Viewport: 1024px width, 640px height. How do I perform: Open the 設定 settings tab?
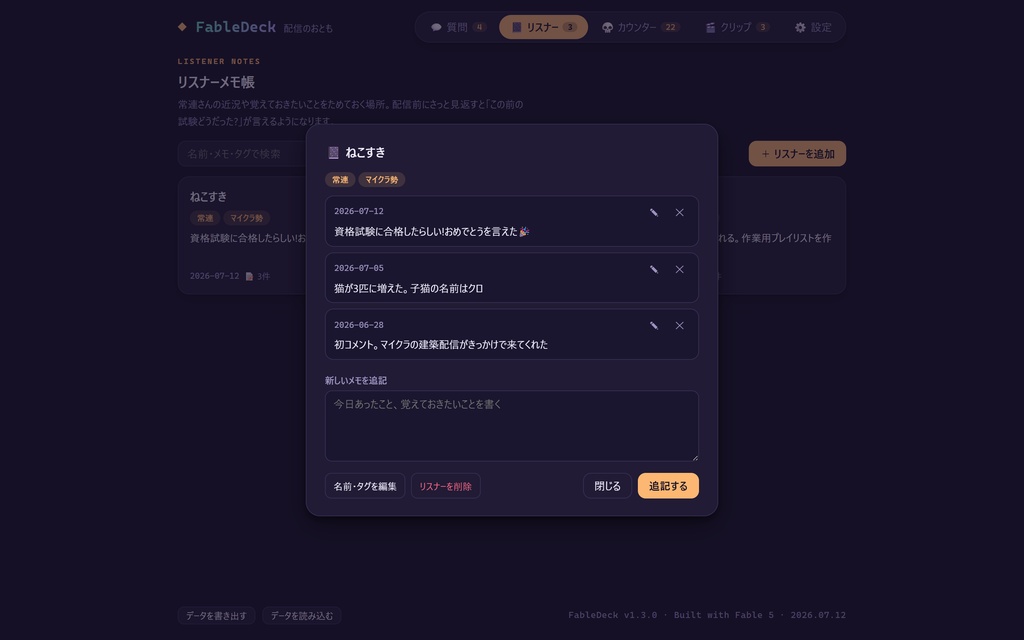click(x=813, y=27)
